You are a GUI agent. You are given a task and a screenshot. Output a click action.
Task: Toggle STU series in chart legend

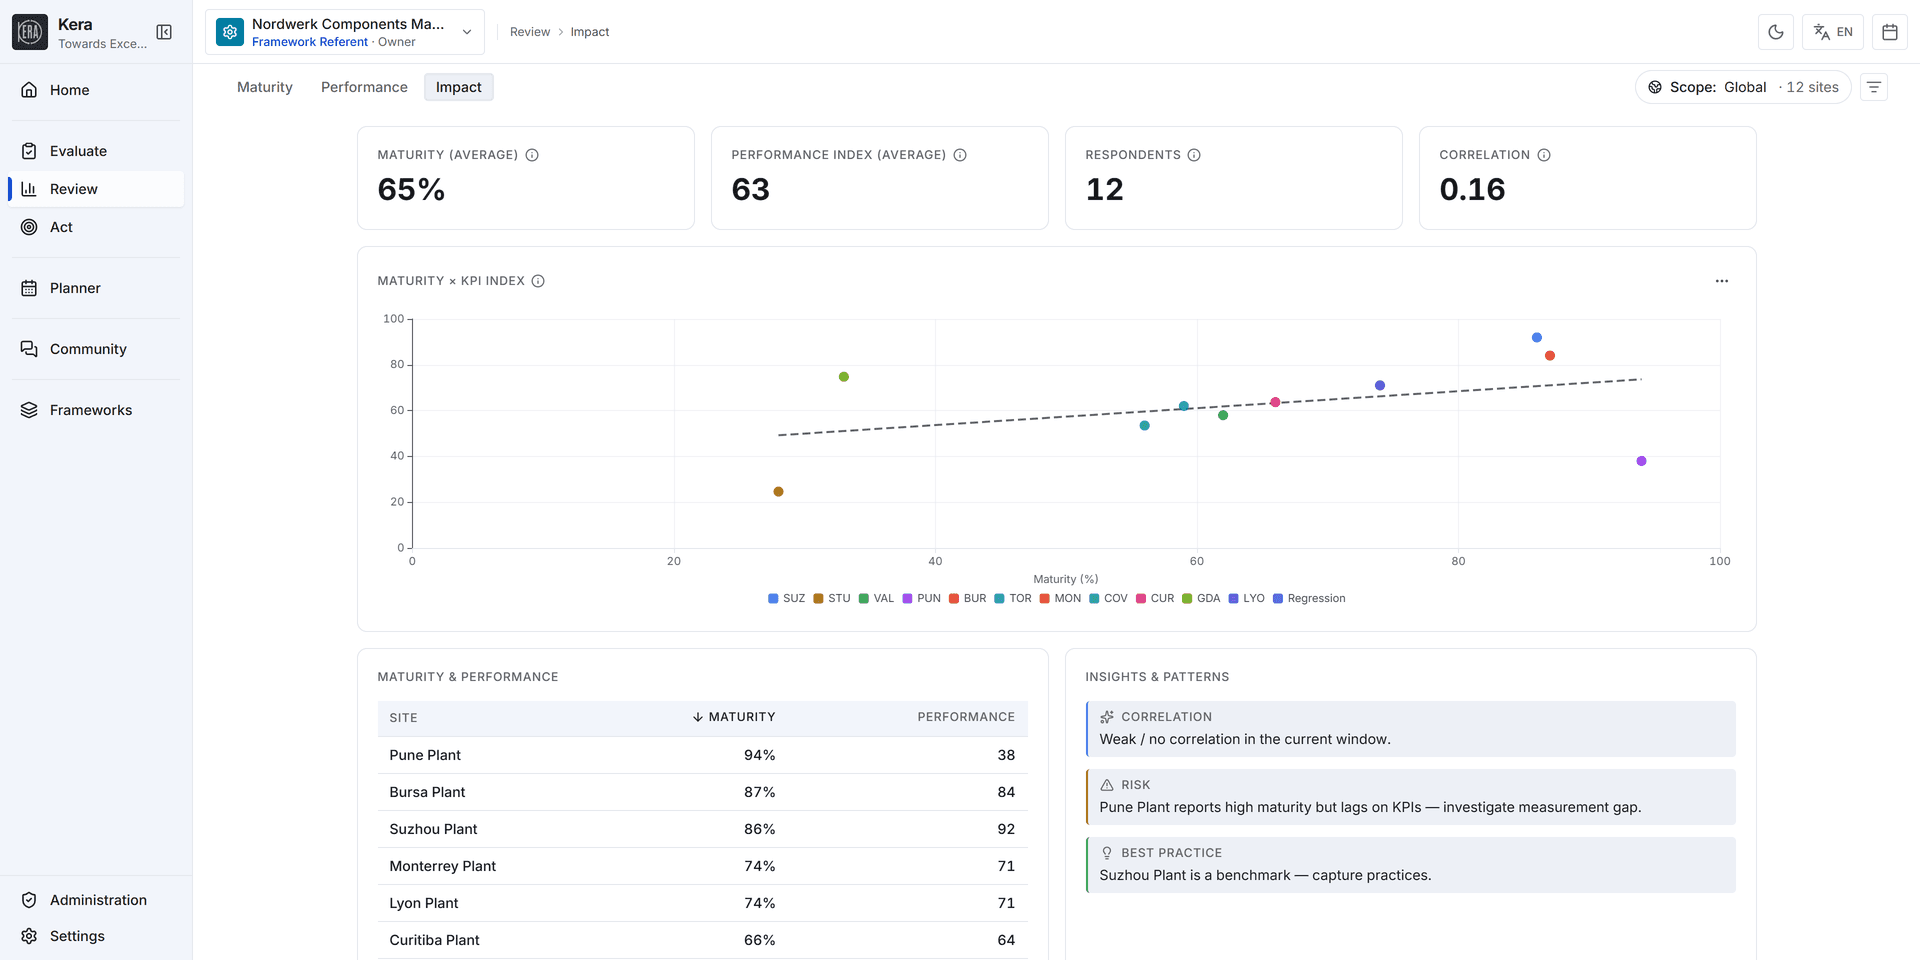point(832,598)
